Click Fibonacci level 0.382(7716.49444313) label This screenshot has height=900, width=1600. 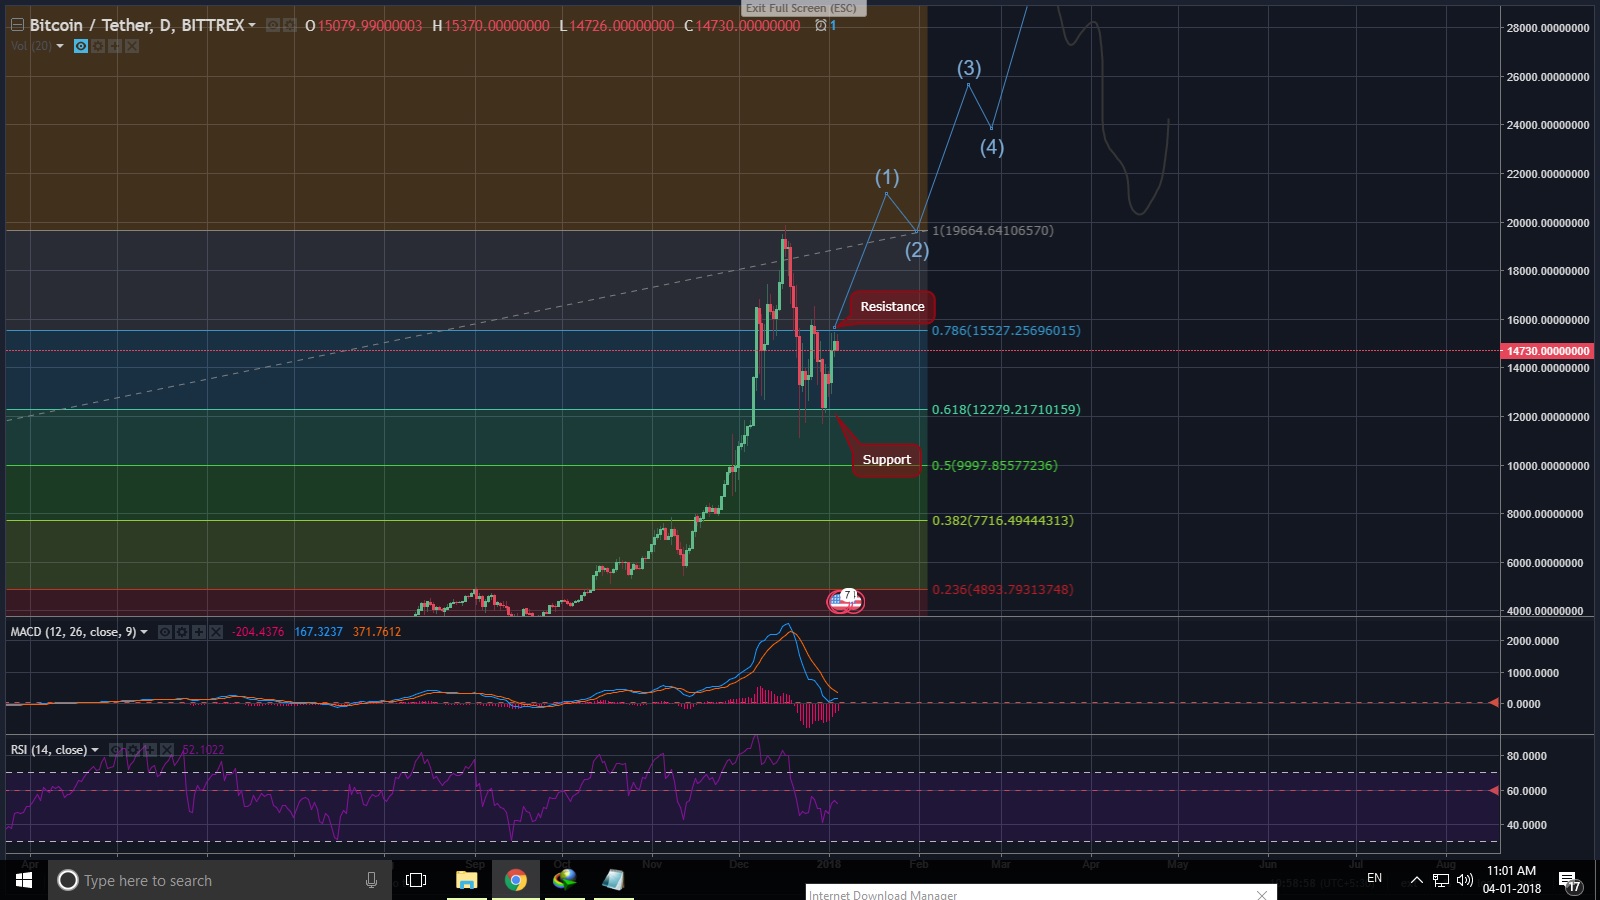pyautogui.click(x=1003, y=521)
